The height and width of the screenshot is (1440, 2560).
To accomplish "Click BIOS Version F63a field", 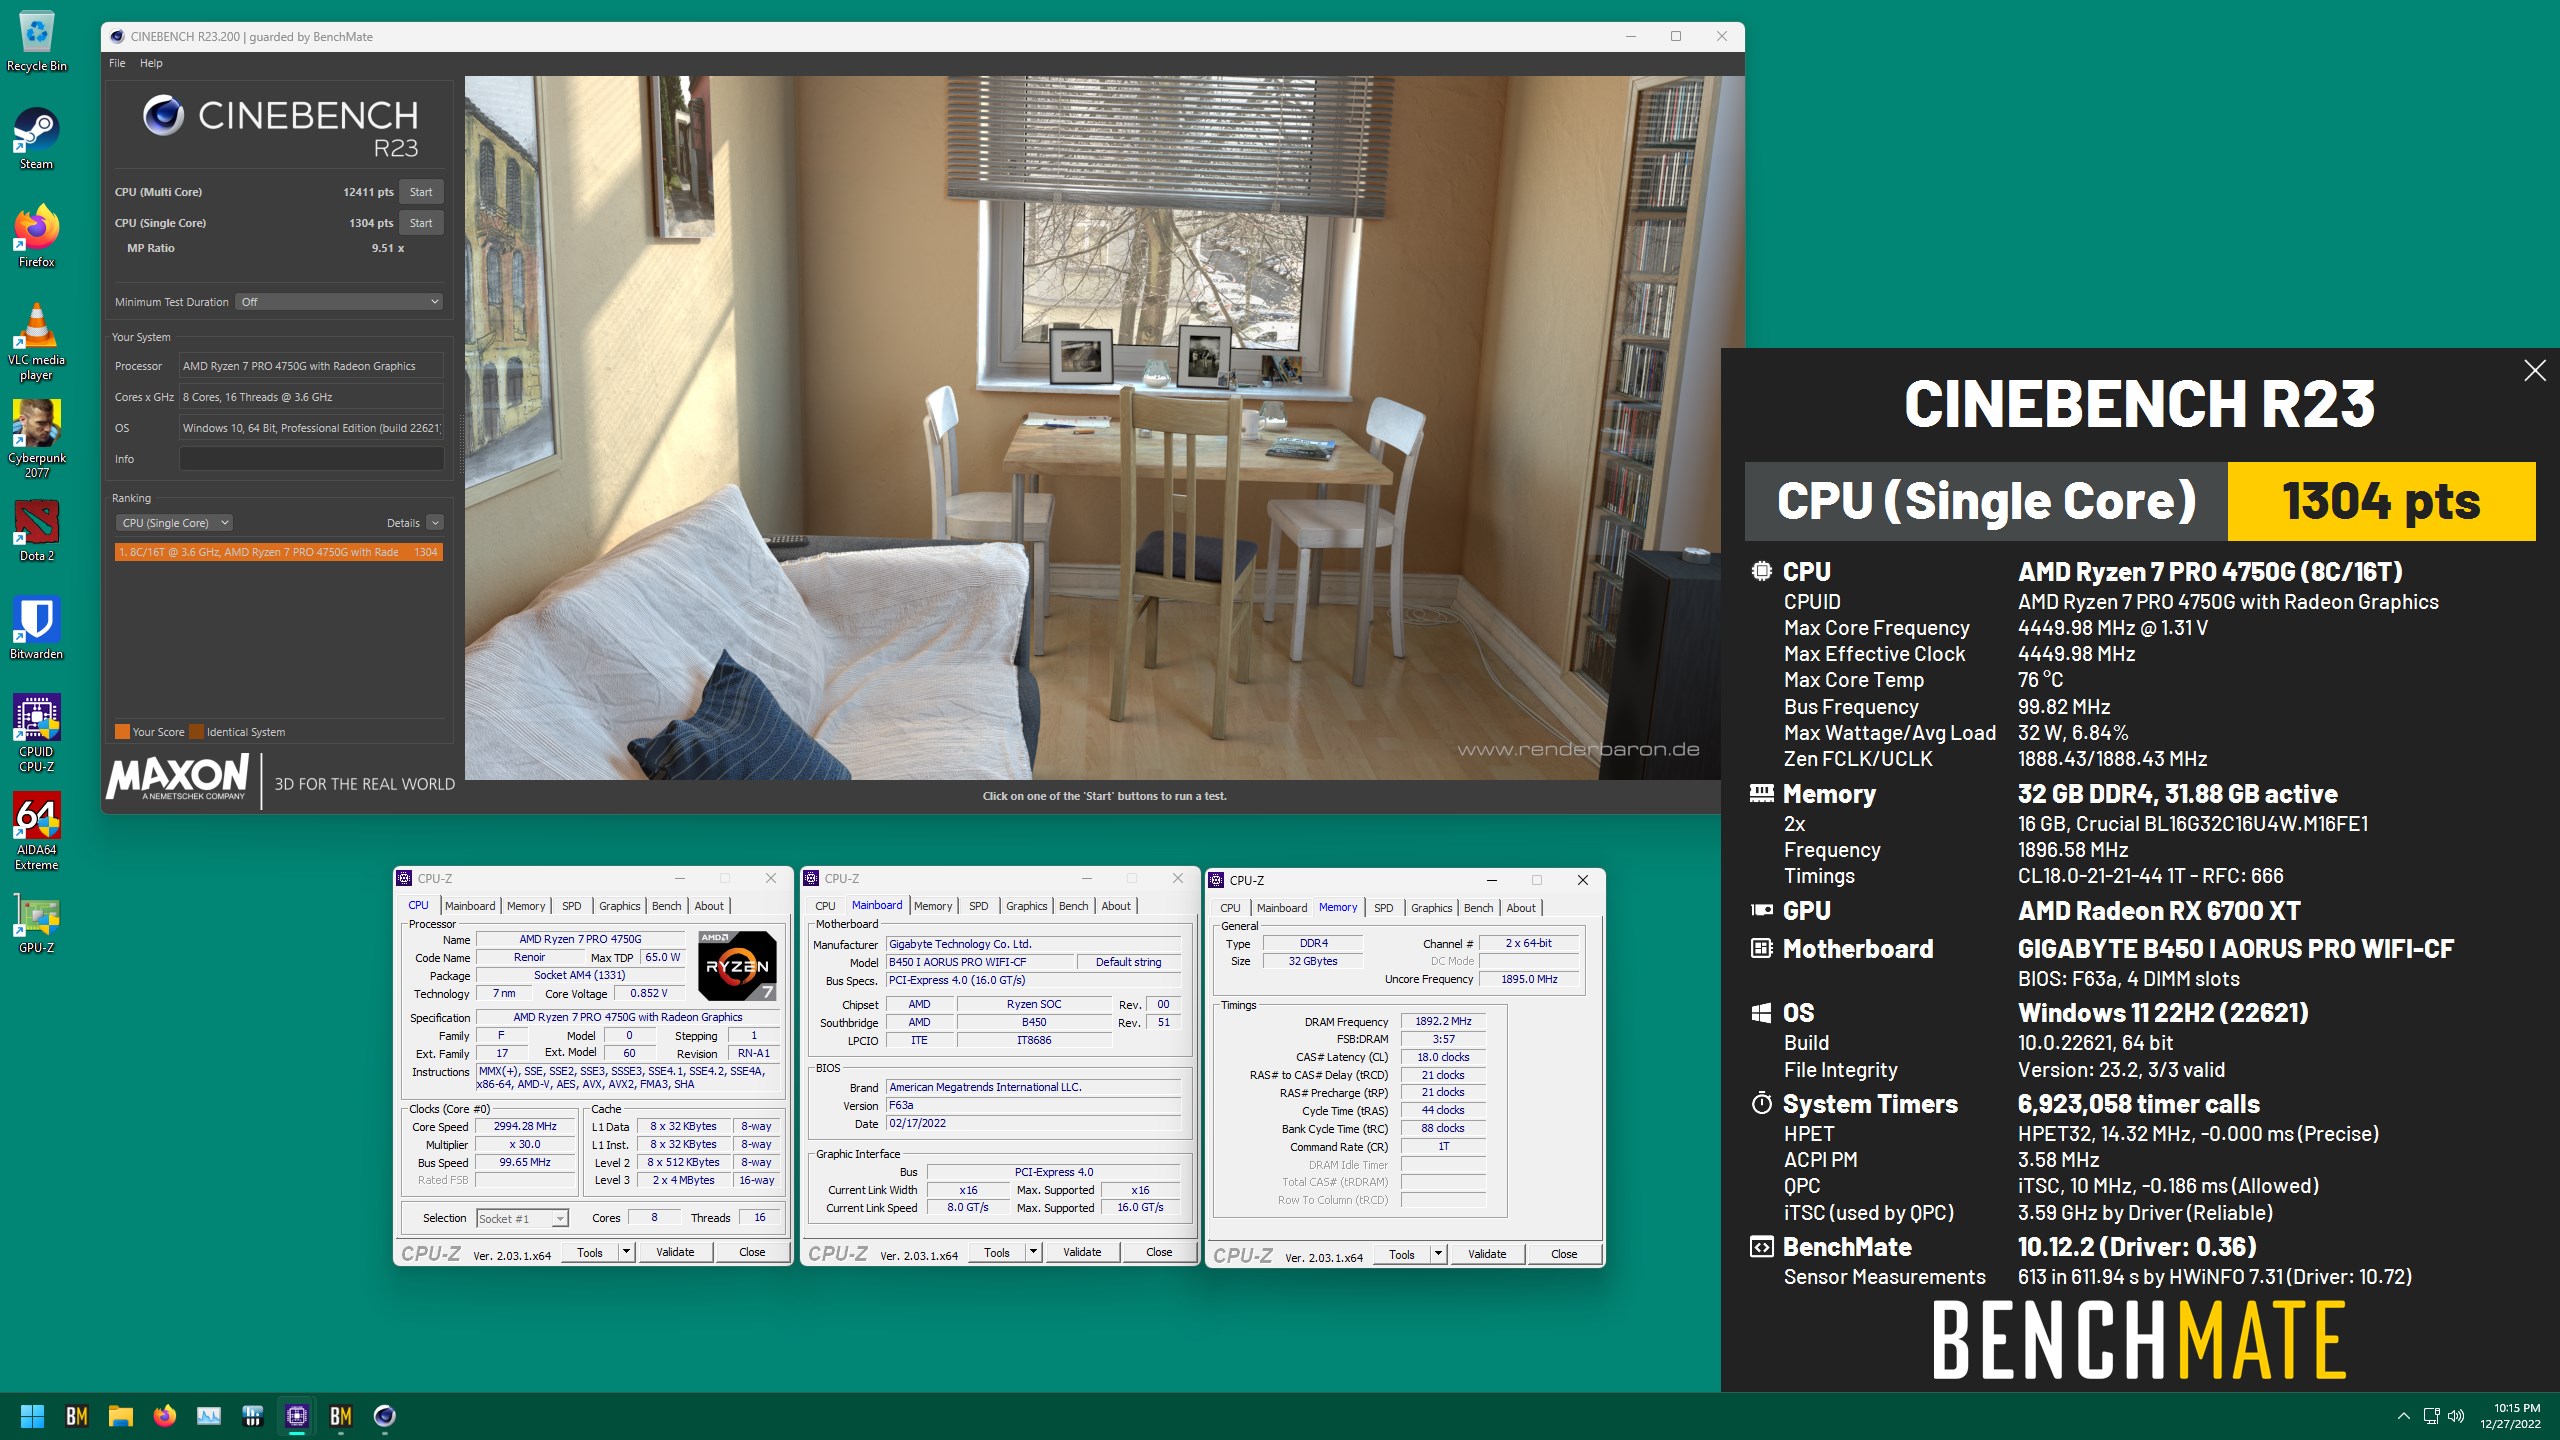I will tap(1034, 1106).
